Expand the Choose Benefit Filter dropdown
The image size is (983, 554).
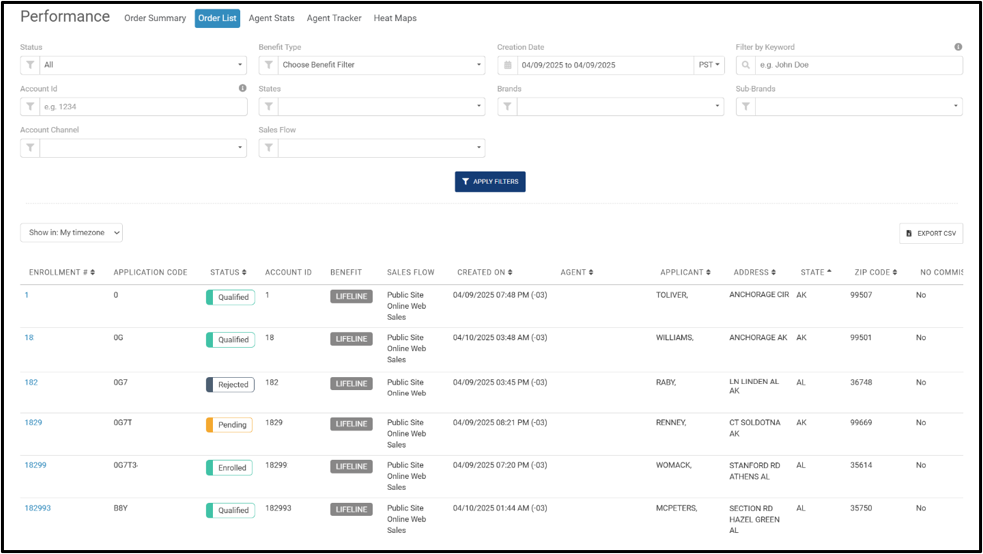[381, 65]
